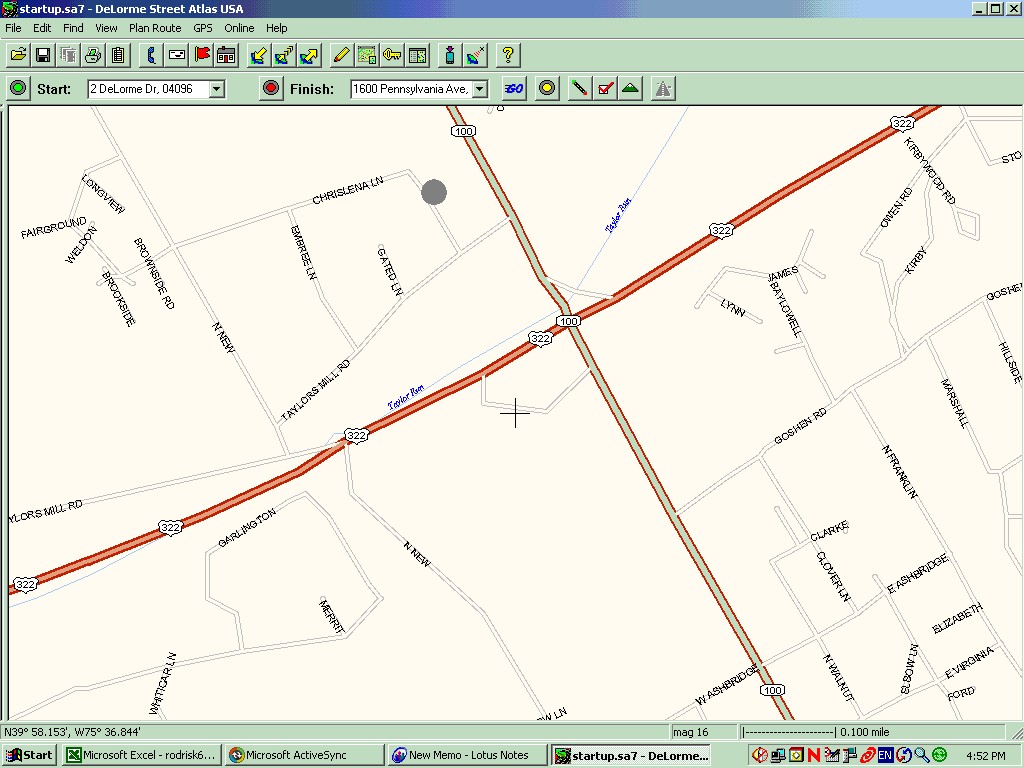Click the red Finish point button
This screenshot has height=768, width=1024.
point(271,88)
